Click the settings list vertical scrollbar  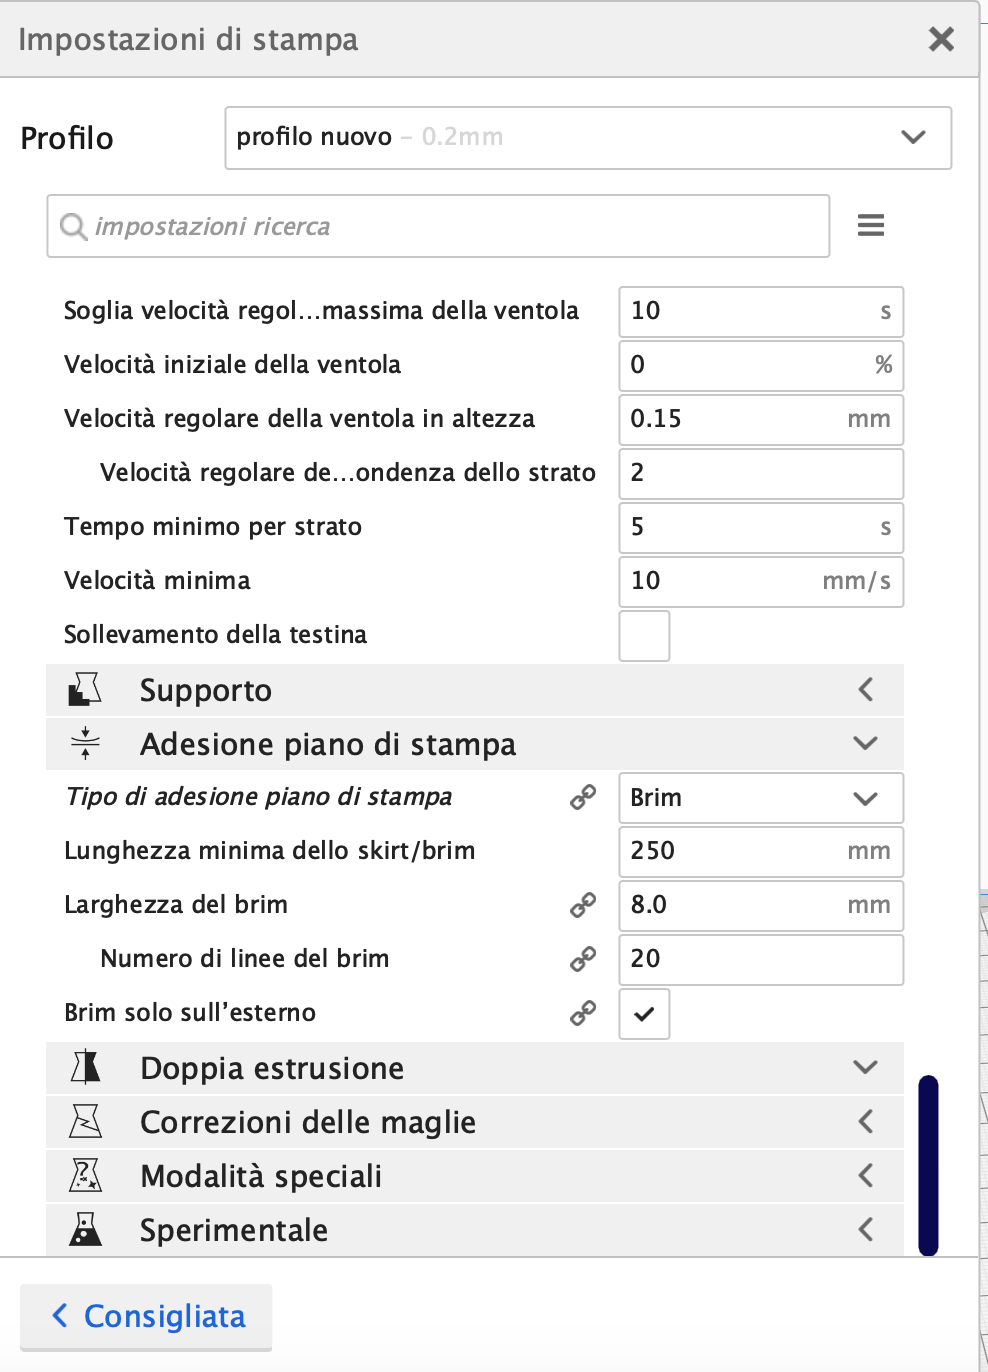point(928,1165)
